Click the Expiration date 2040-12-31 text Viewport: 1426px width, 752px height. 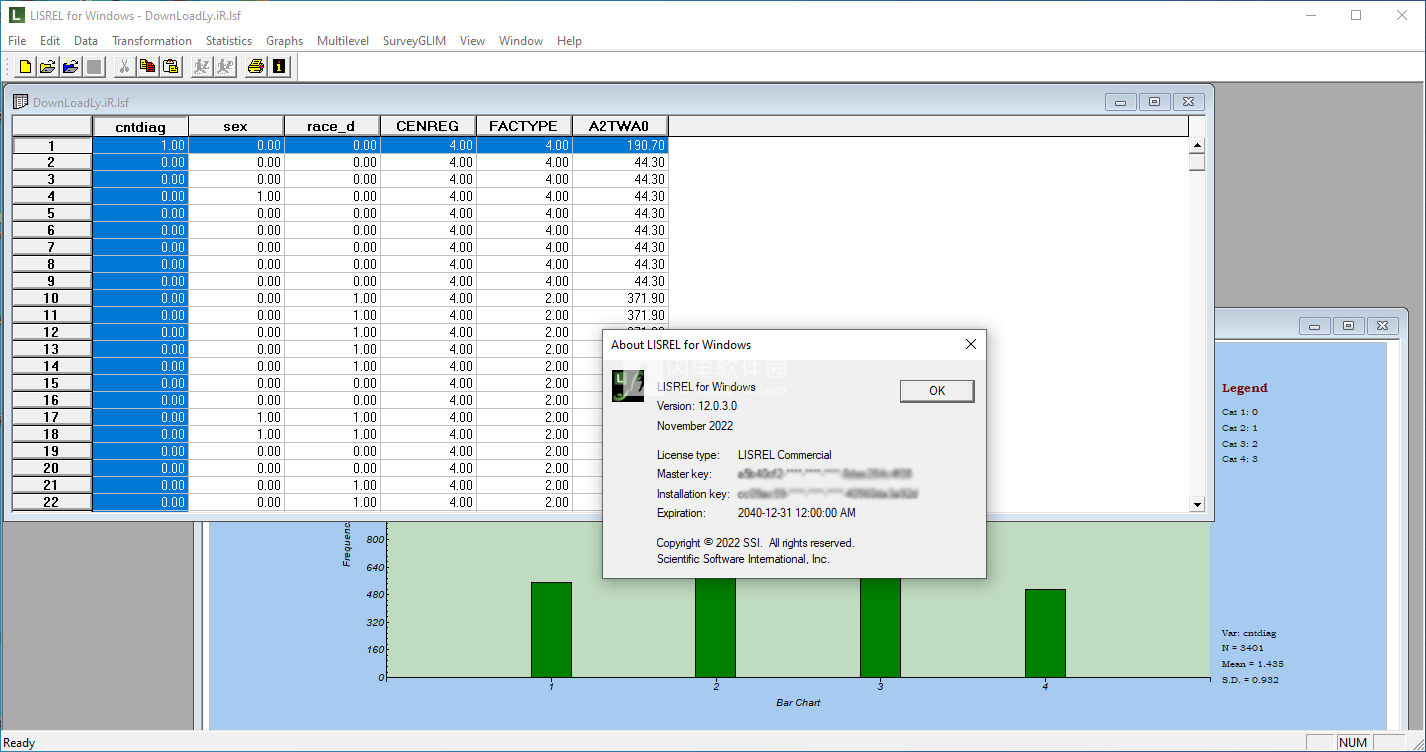797,513
